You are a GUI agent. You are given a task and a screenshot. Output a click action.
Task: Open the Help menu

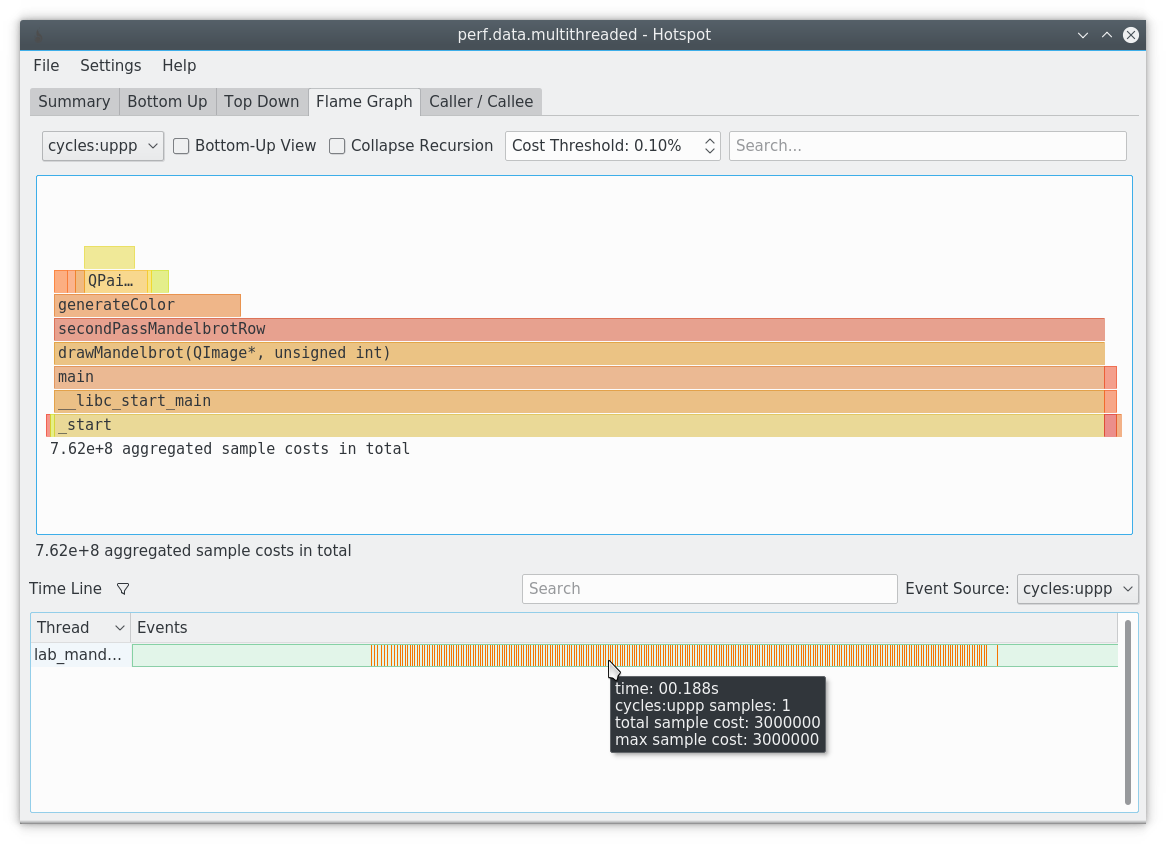pos(179,65)
